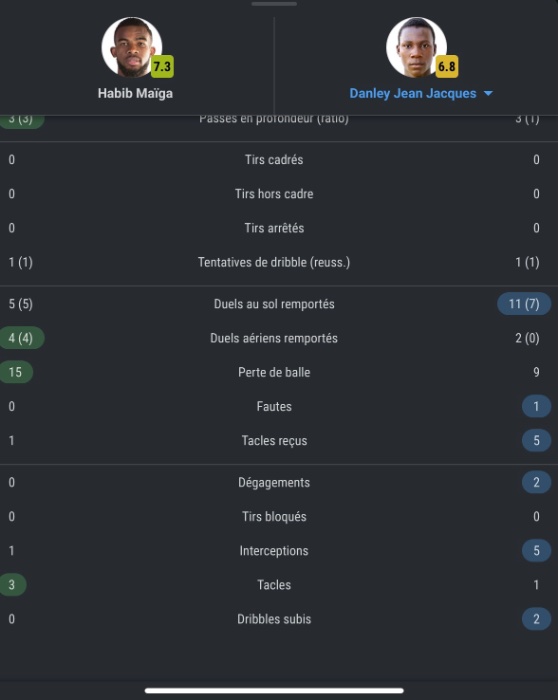Open Habib Maïga's player photo
Image resolution: width=558 pixels, height=700 pixels.
[132, 47]
